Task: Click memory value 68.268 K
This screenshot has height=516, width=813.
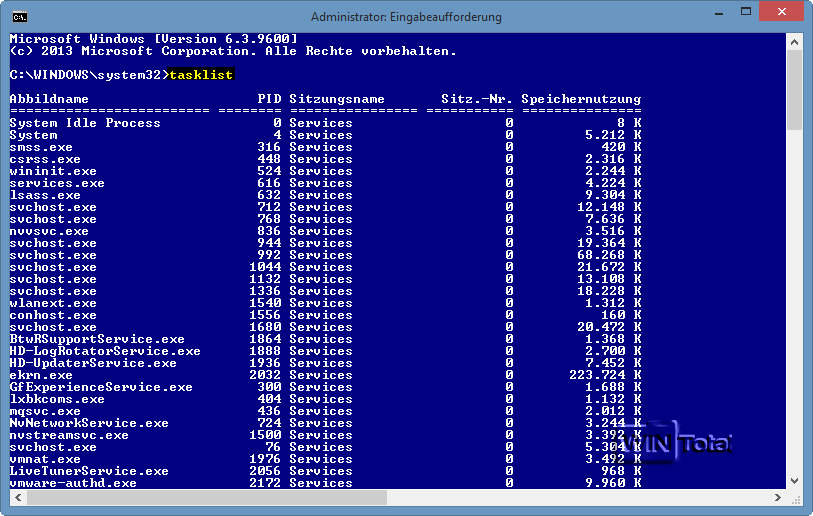Action: (x=609, y=255)
